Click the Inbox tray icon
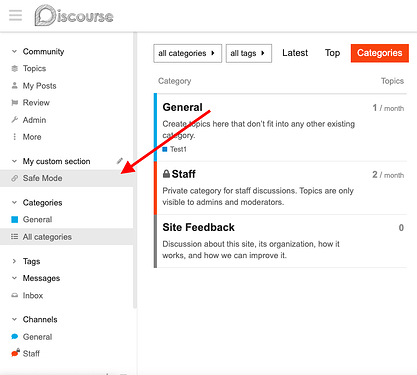Image resolution: width=417 pixels, height=375 pixels. coord(14,295)
